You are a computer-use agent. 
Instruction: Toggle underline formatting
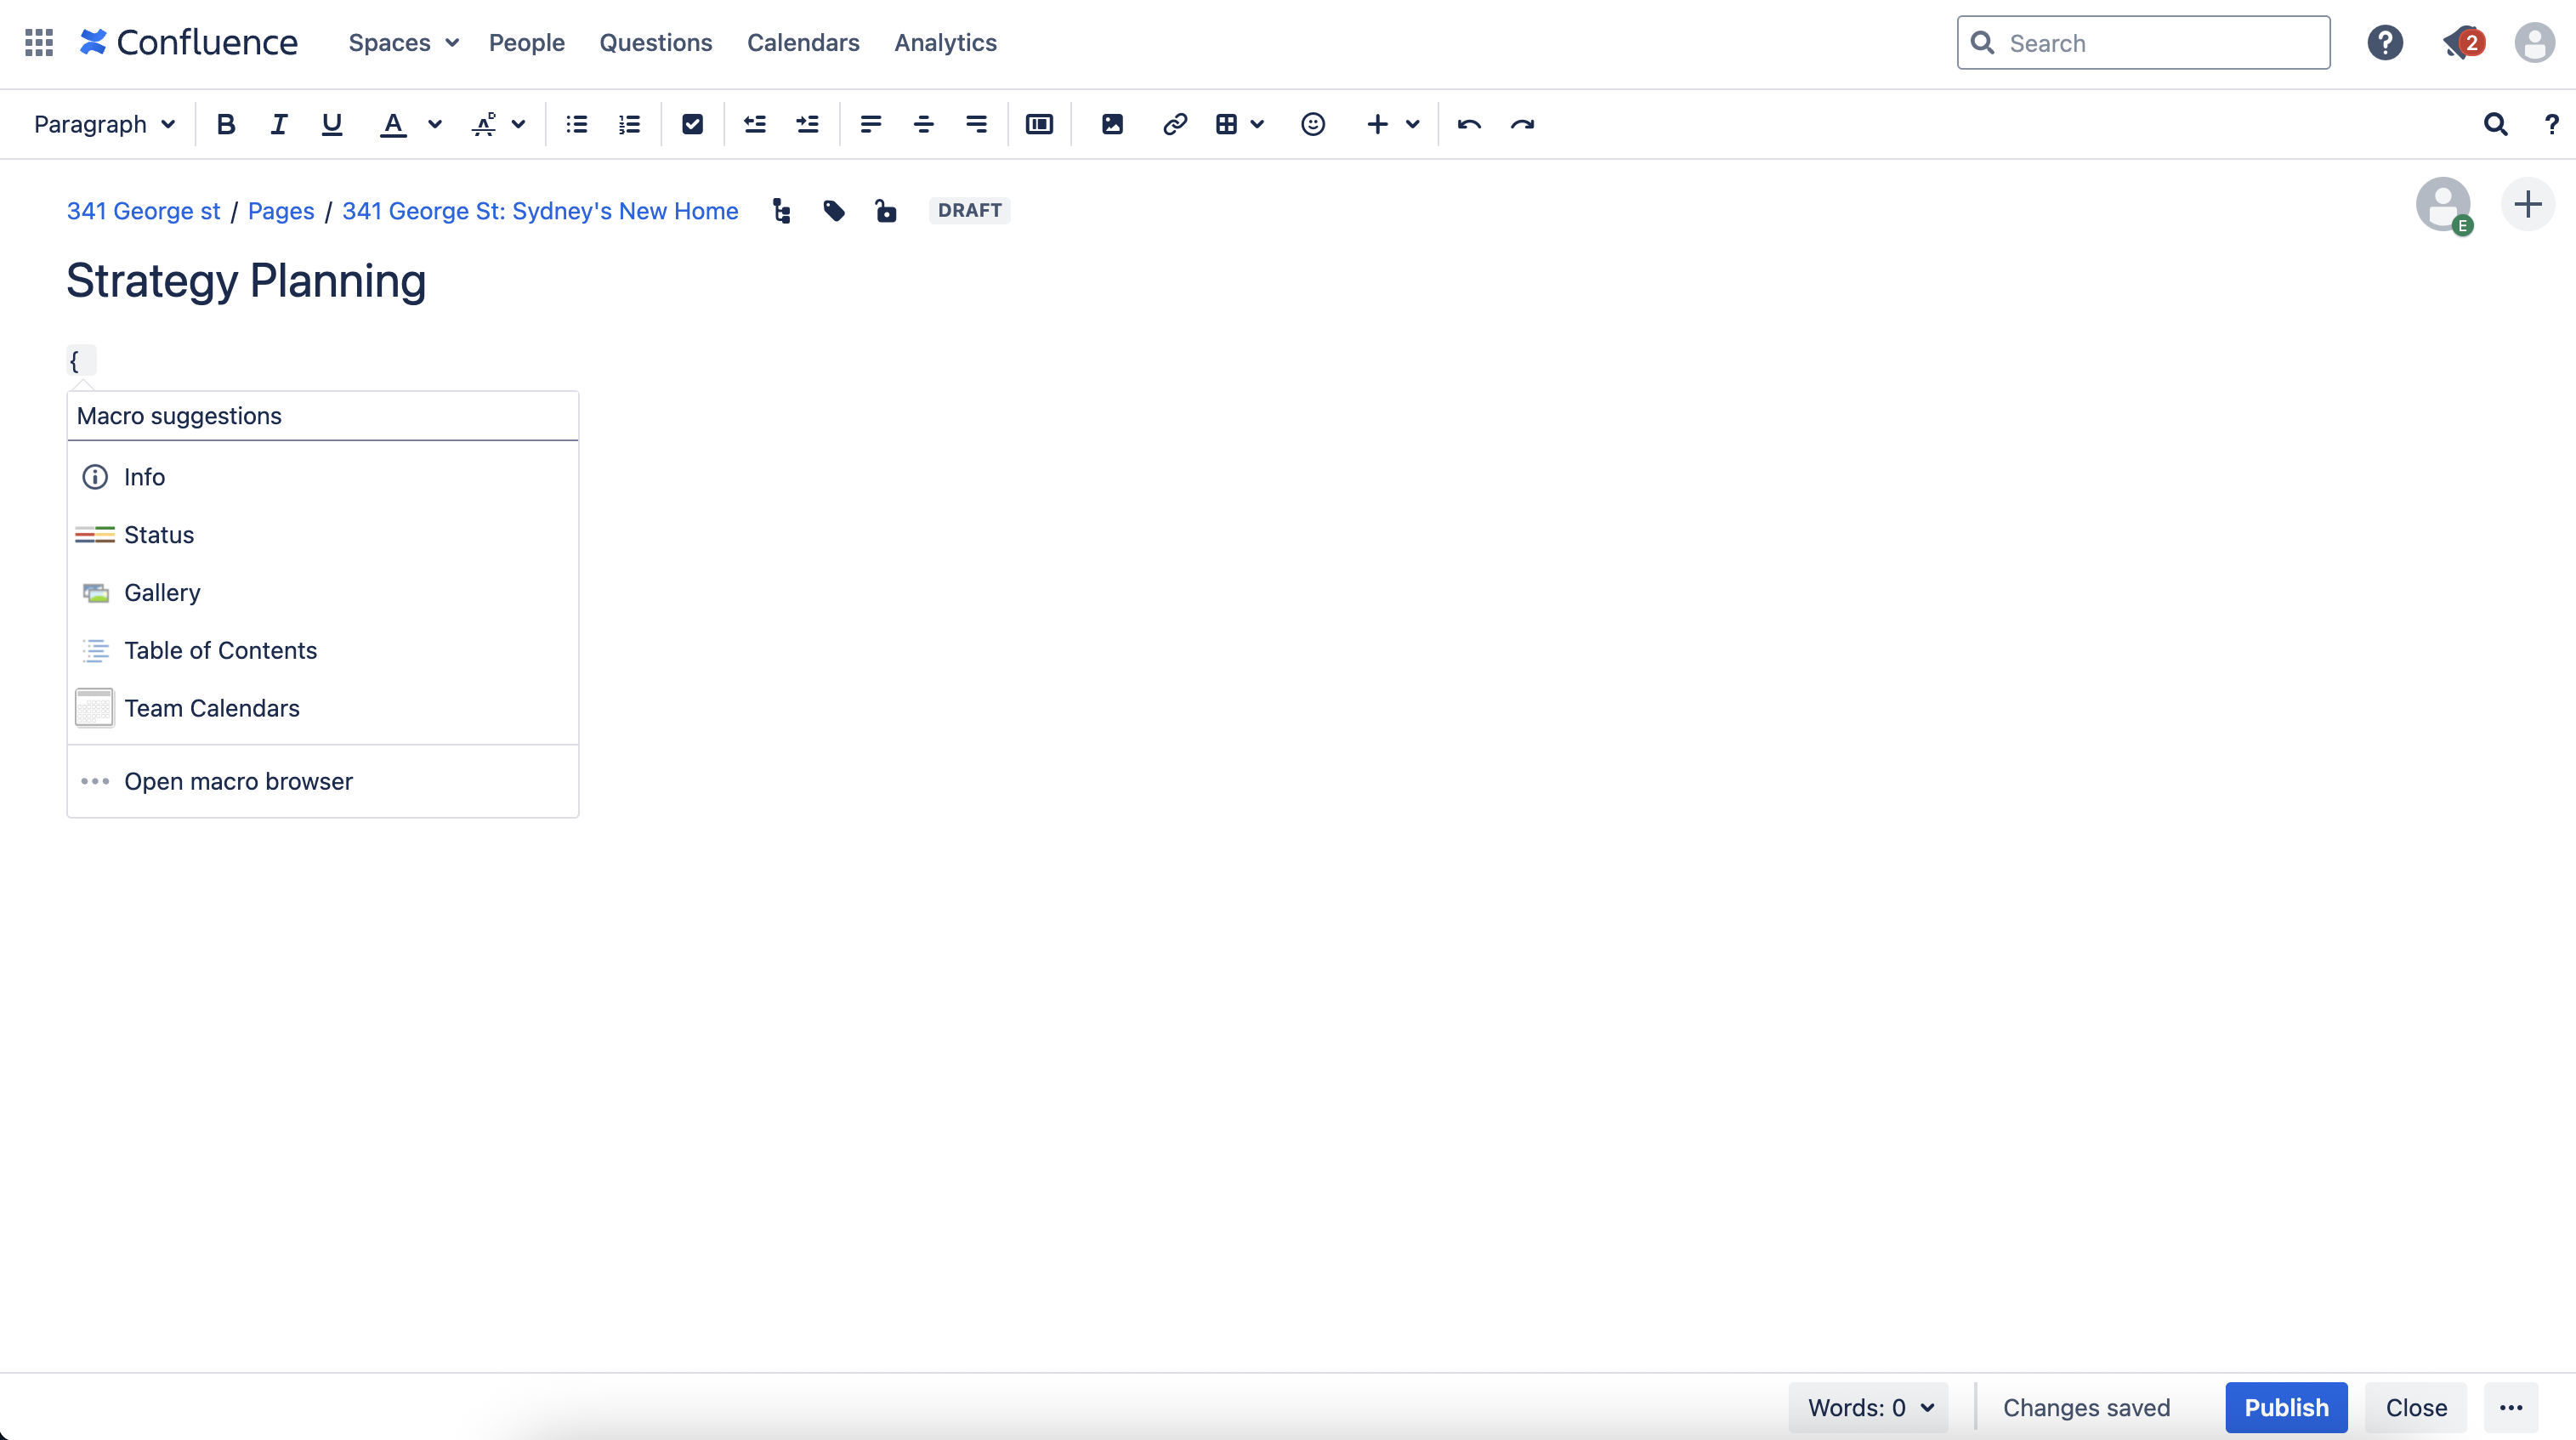[332, 124]
